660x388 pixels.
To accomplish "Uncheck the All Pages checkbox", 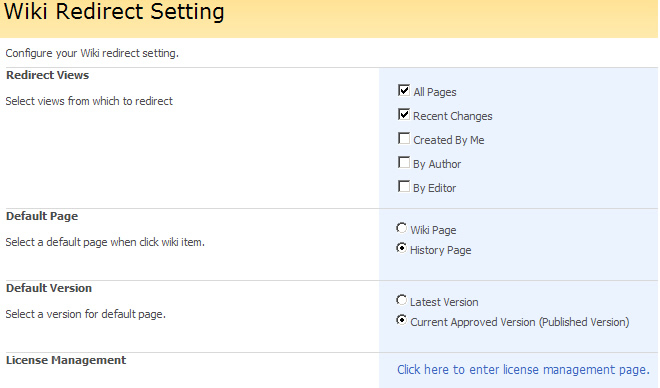I will [404, 90].
